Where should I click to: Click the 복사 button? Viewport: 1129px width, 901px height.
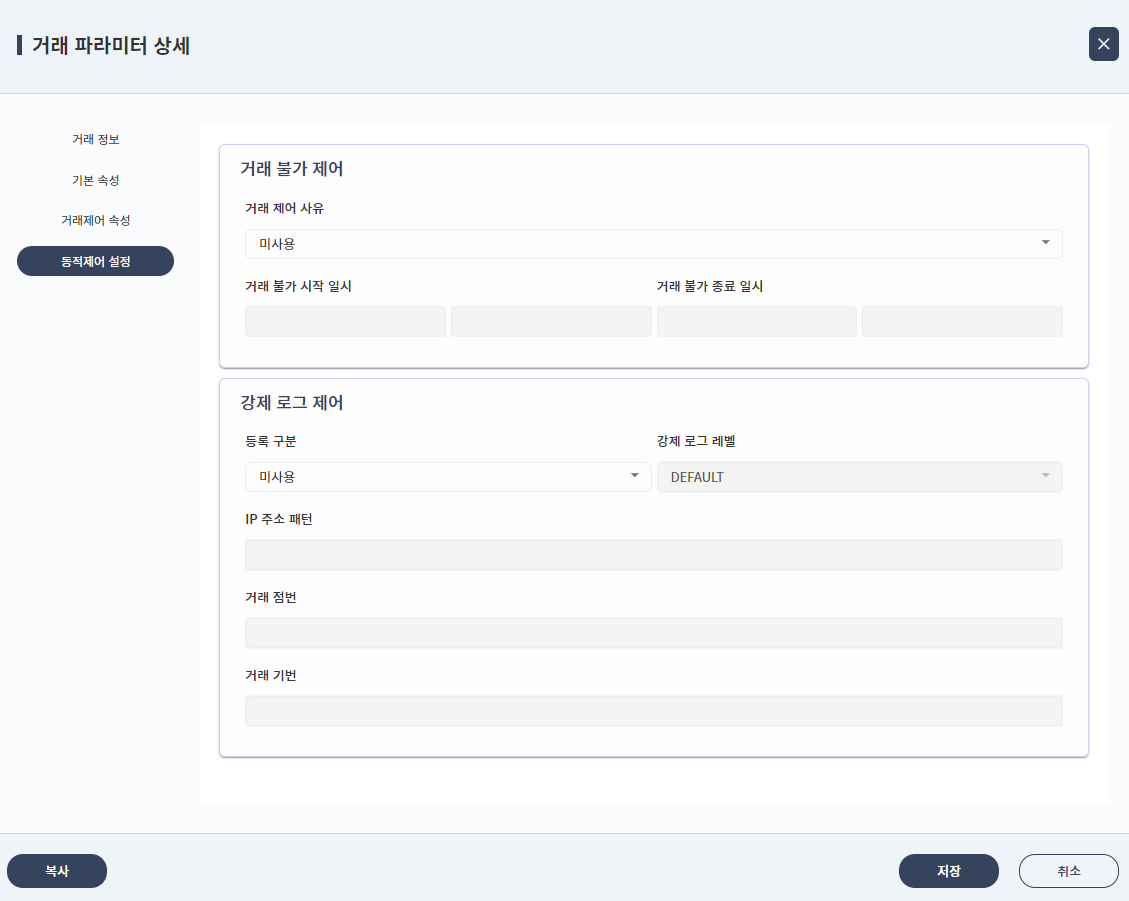(x=57, y=871)
